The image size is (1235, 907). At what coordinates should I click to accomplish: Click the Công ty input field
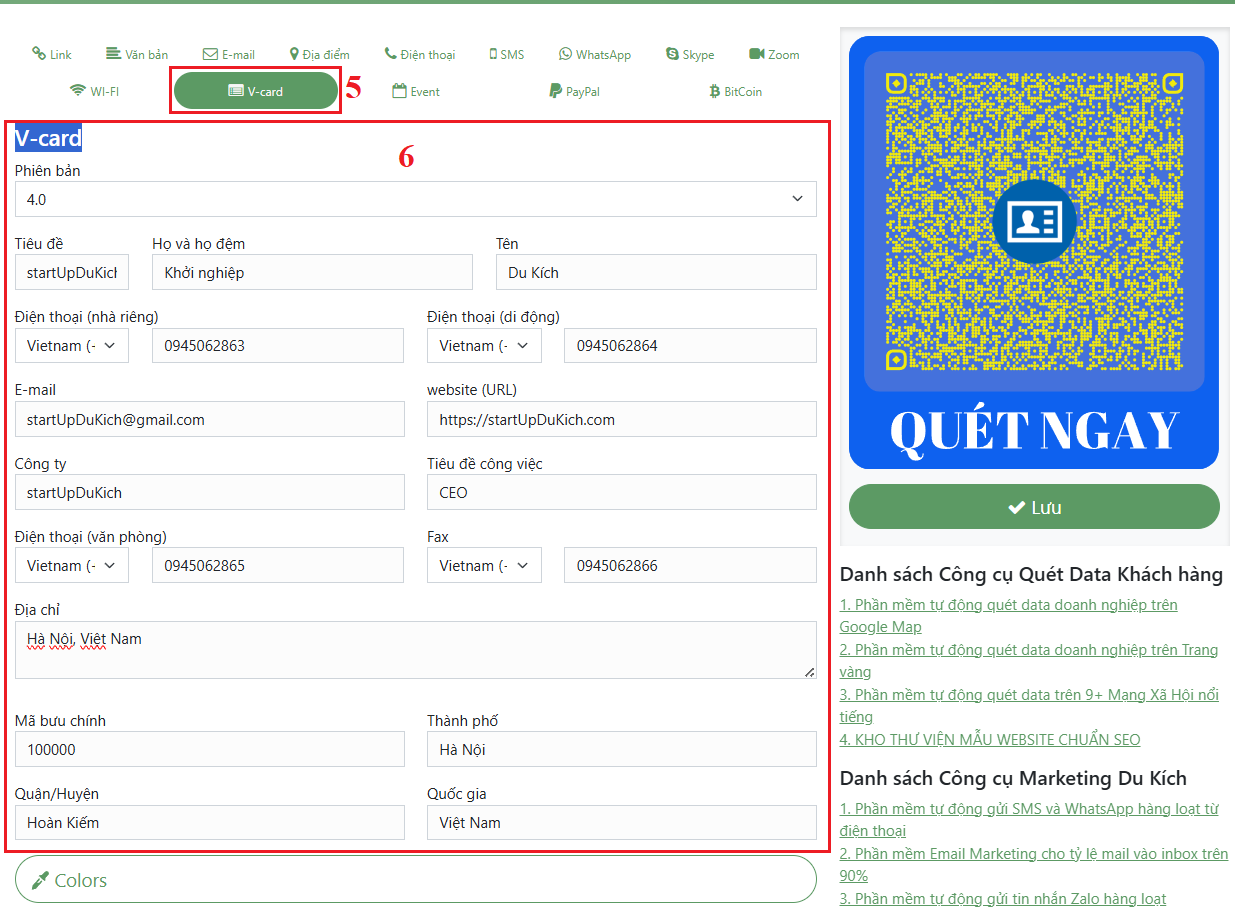[210, 492]
